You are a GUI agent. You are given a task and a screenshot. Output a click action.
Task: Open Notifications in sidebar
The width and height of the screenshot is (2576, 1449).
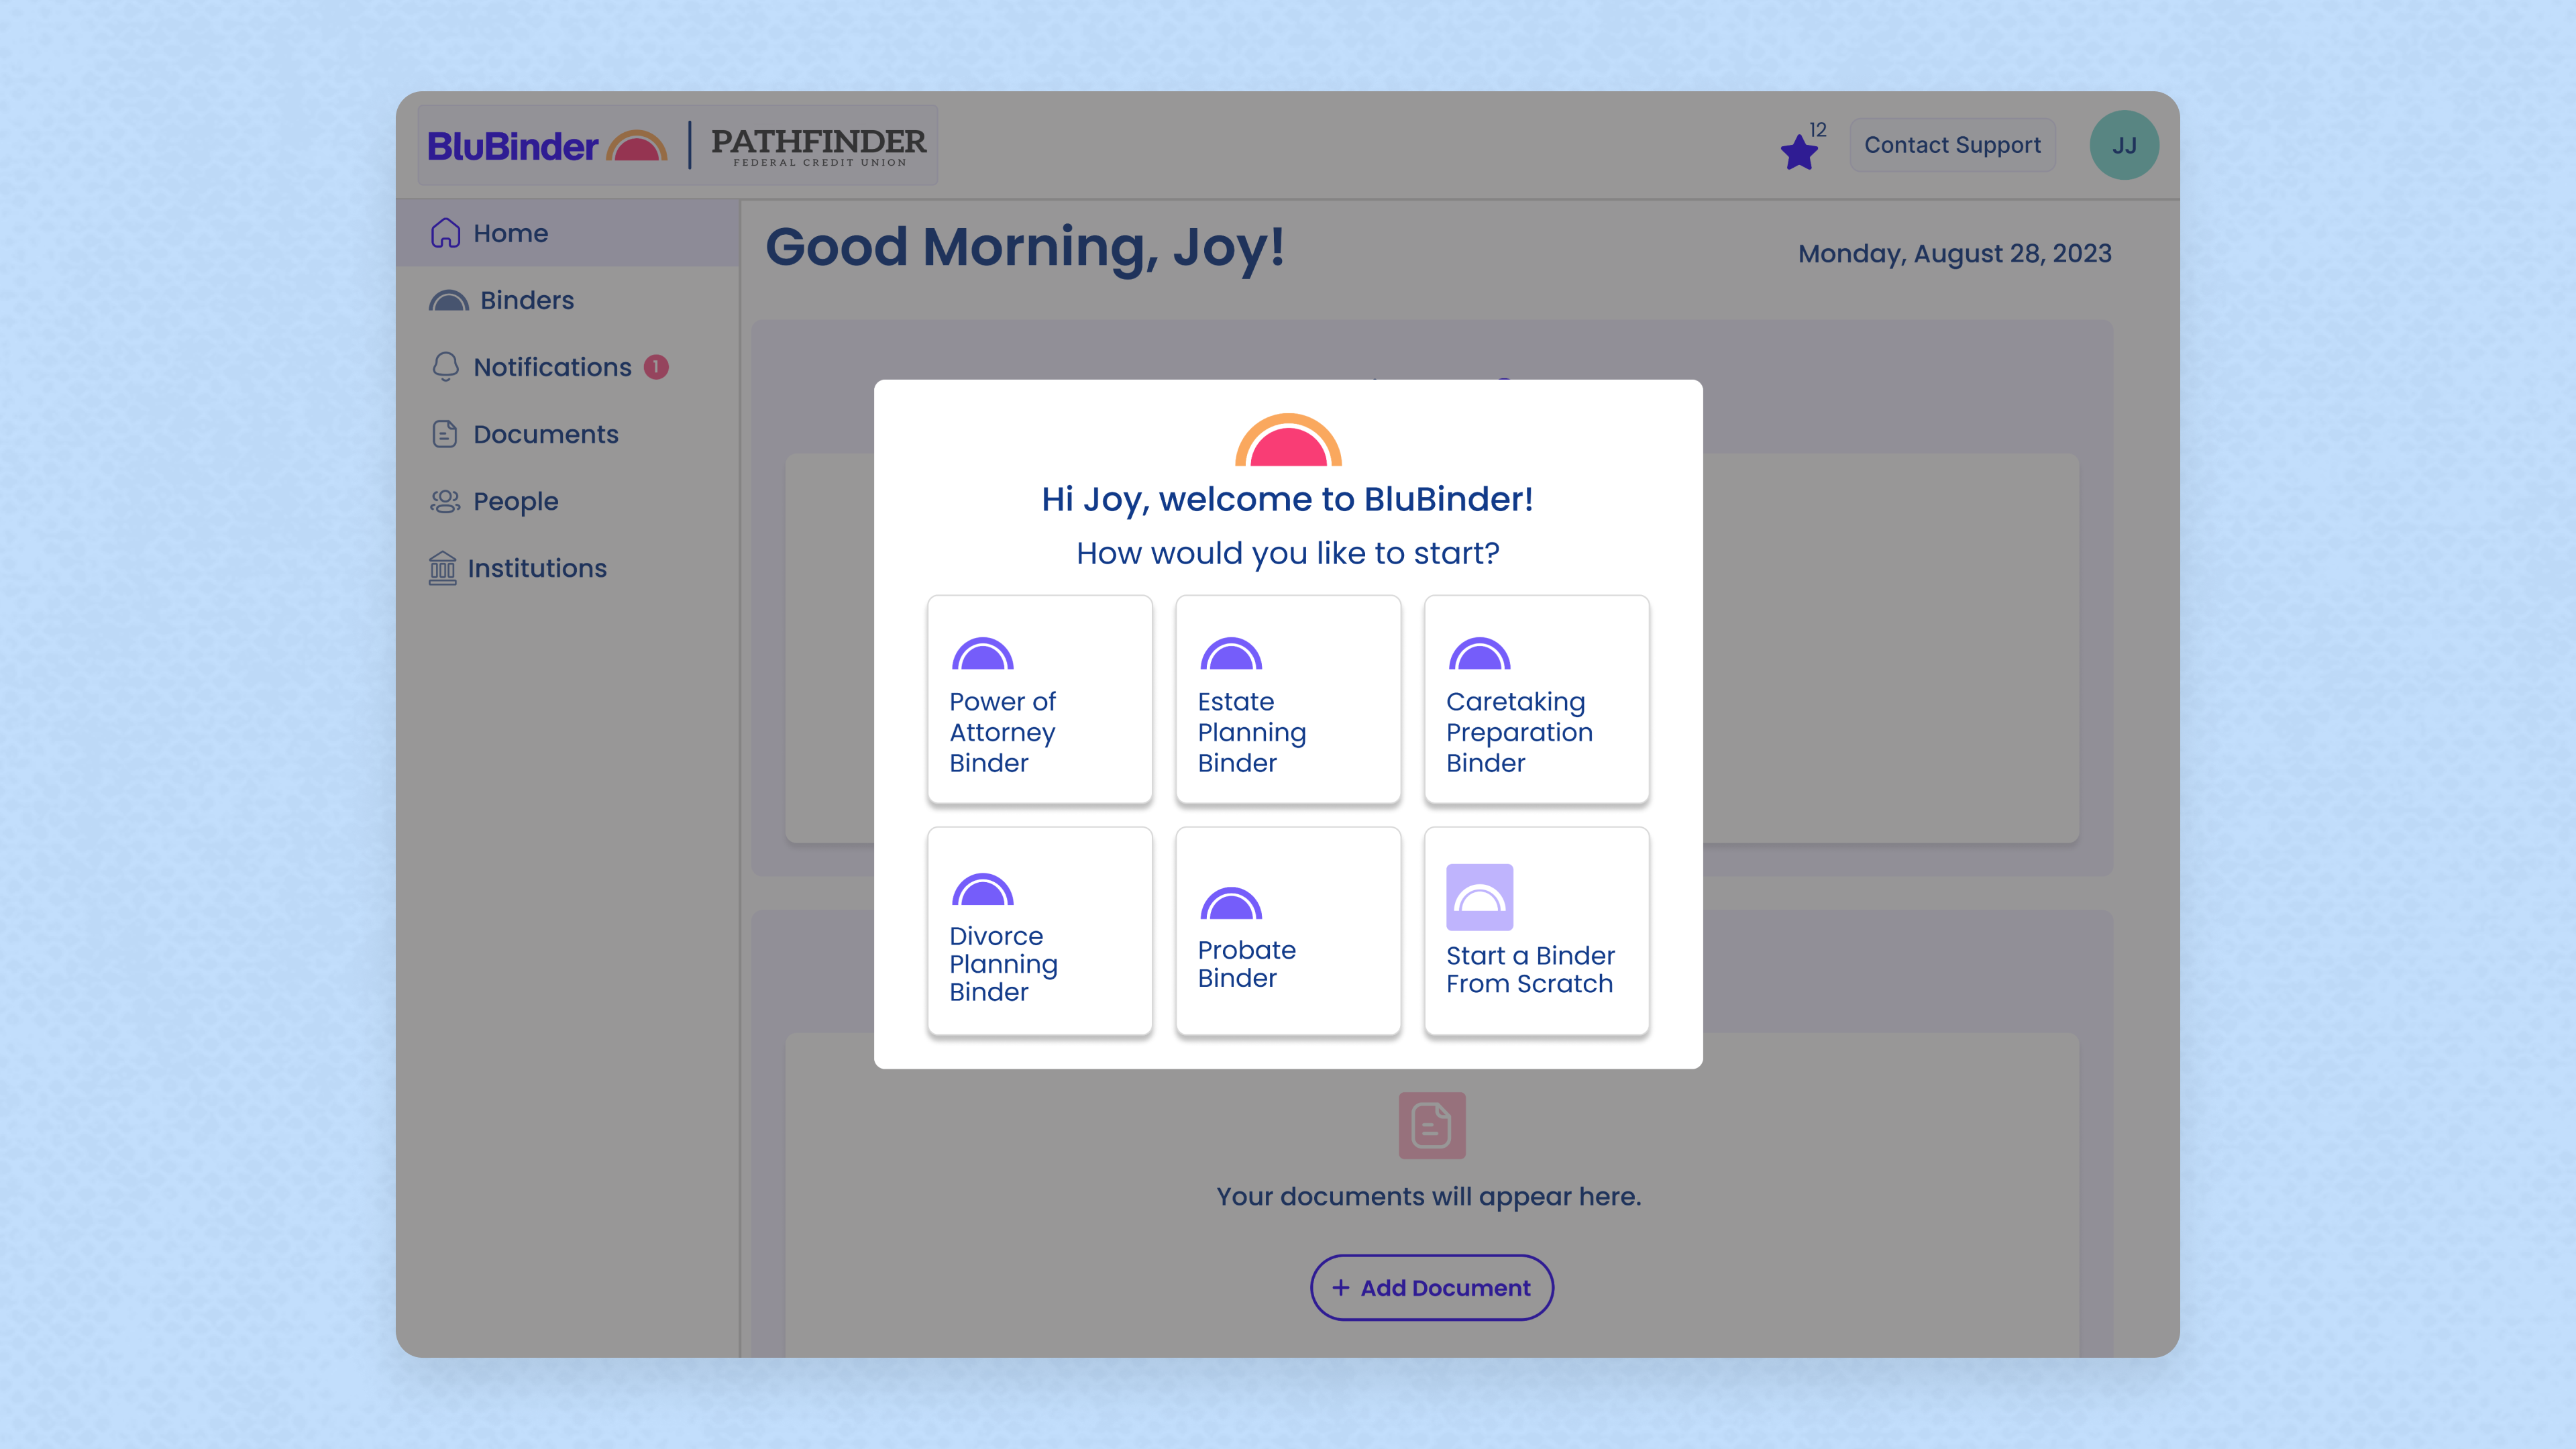552,367
